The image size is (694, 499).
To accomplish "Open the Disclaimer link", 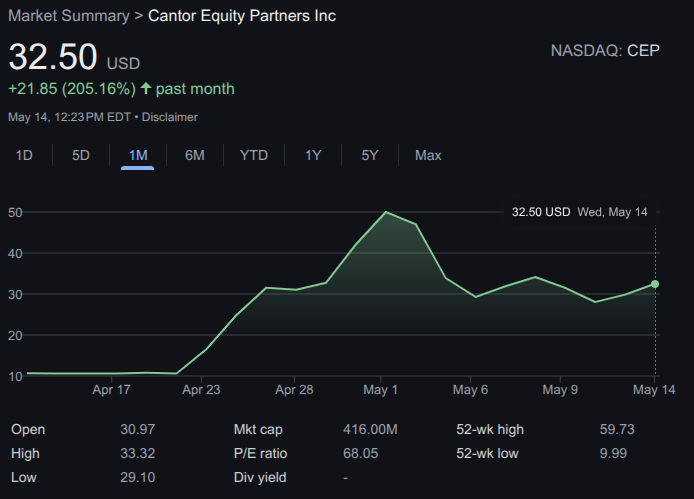I will [170, 117].
